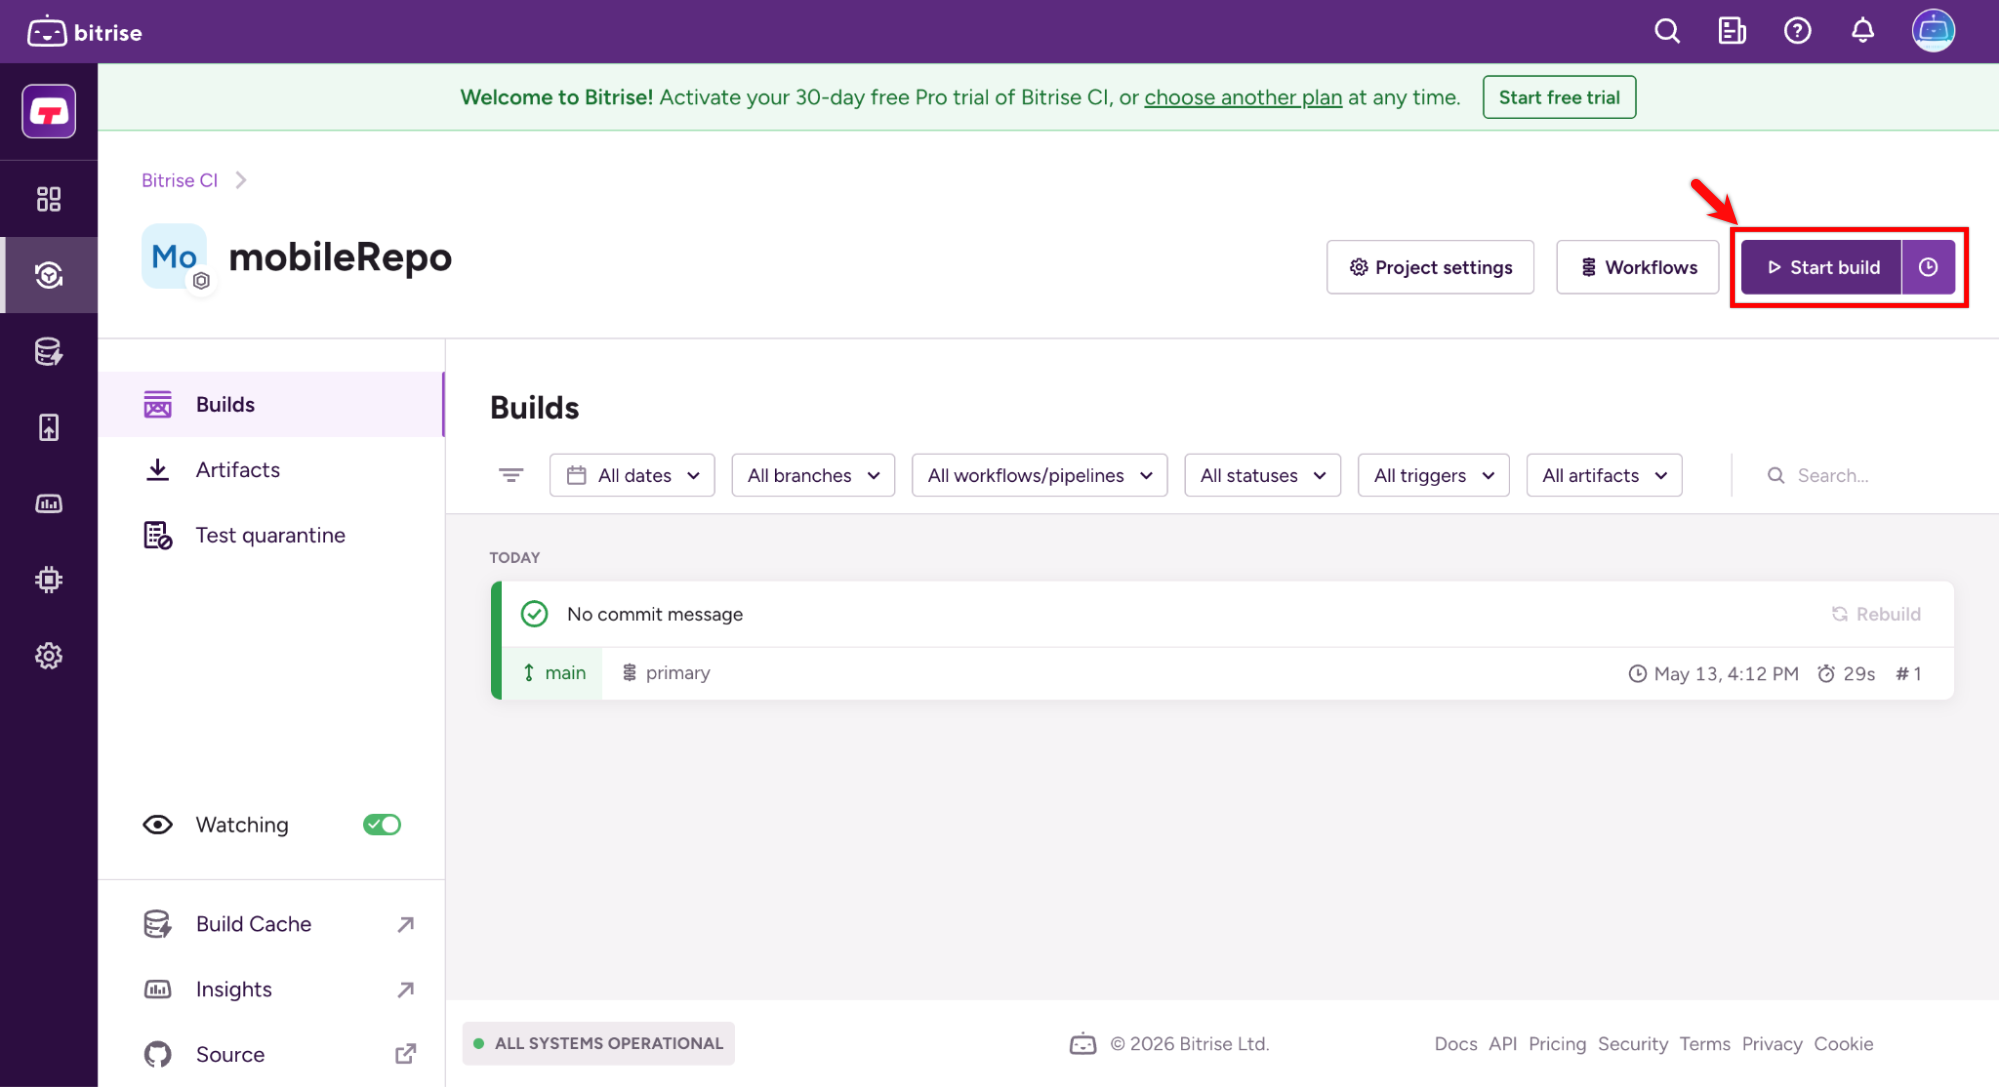Open the insights chart icon in left rail
This screenshot has width=1999, height=1088.
pos(49,504)
